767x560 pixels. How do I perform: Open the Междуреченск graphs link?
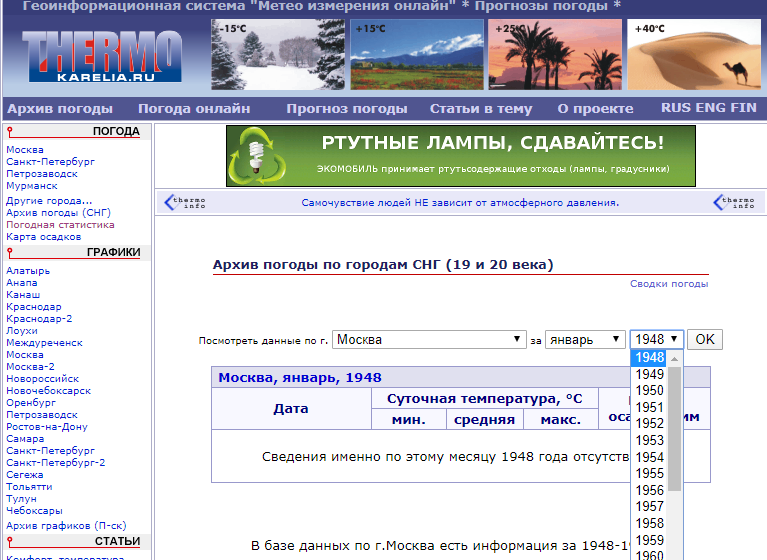(x=45, y=343)
